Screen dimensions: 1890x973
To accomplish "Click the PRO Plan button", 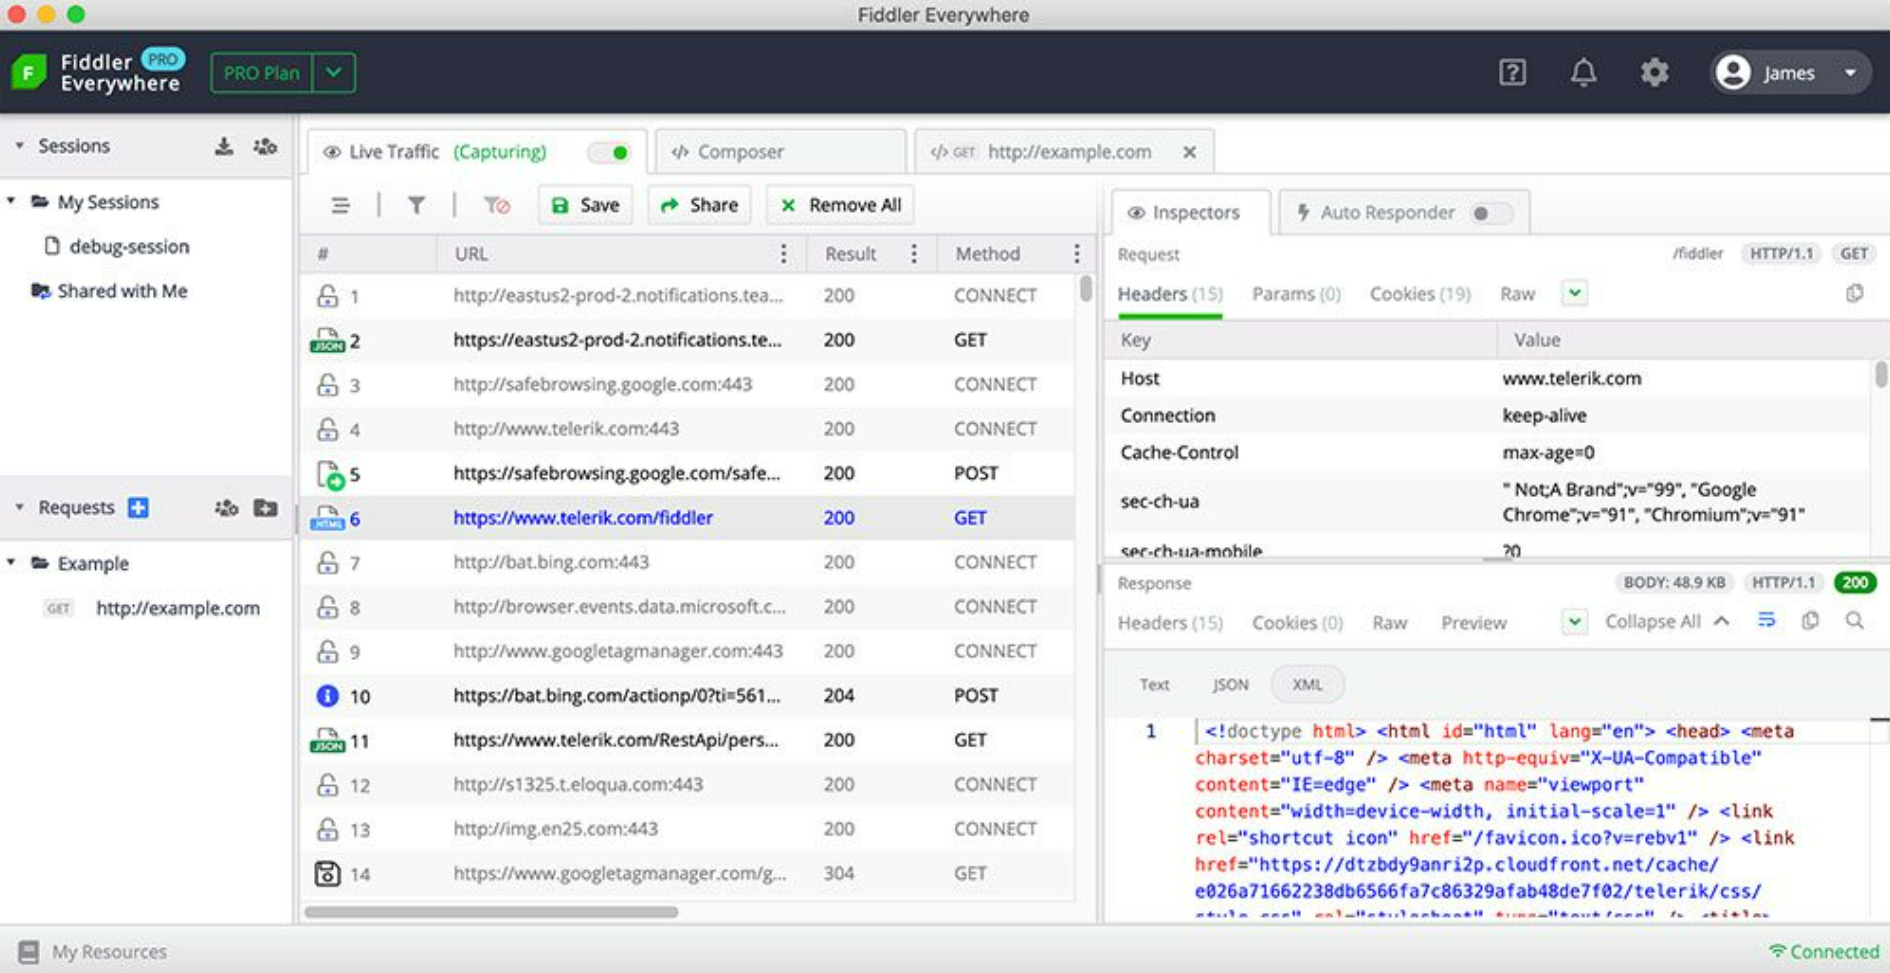I will pos(261,73).
